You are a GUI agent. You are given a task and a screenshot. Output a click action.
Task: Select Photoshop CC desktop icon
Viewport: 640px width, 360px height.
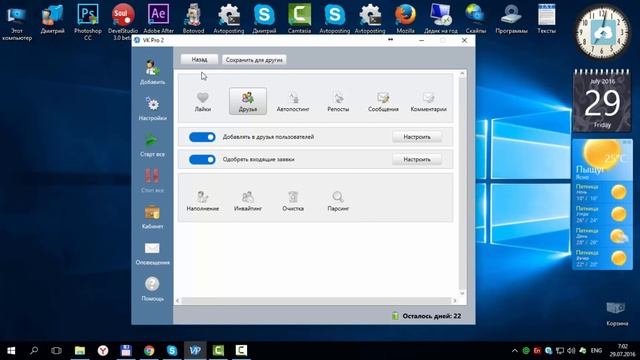[x=88, y=22]
